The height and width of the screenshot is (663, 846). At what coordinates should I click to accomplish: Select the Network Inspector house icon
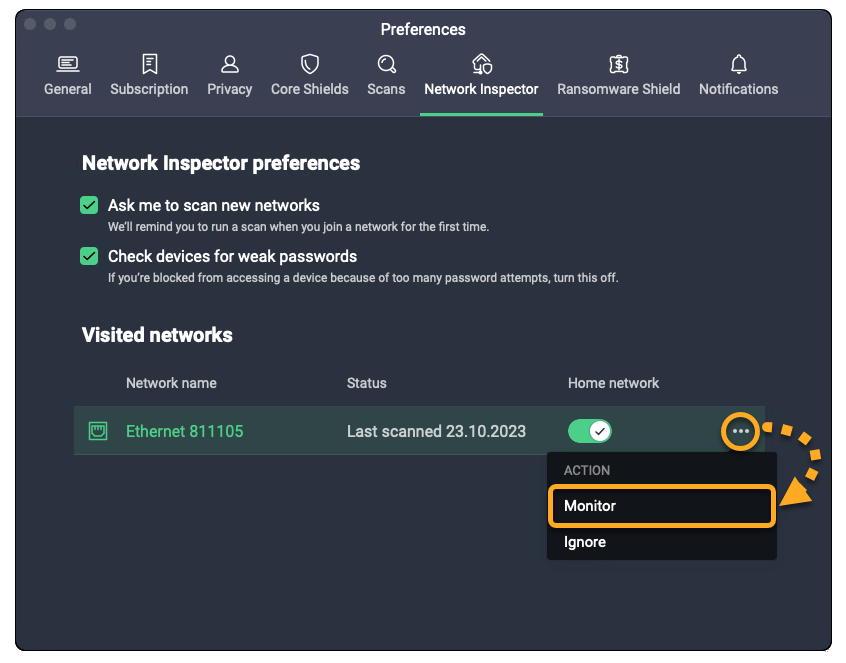pyautogui.click(x=481, y=65)
